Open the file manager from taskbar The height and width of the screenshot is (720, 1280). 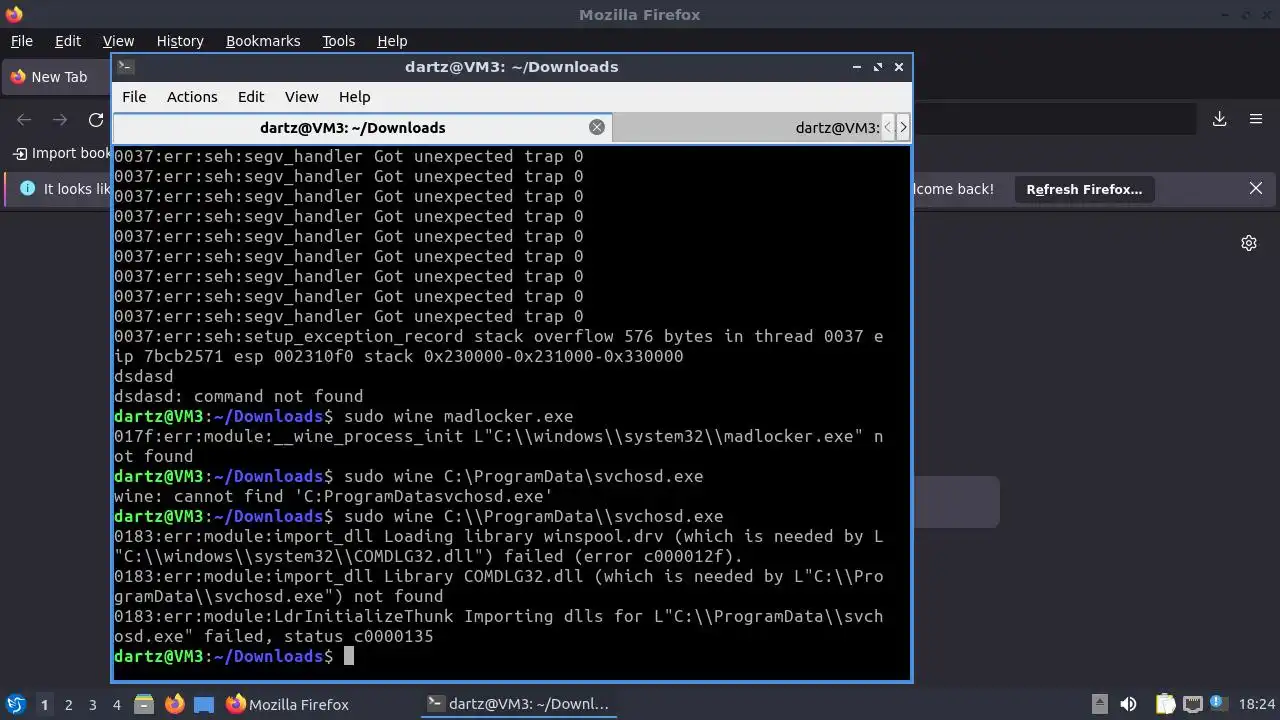(x=144, y=704)
